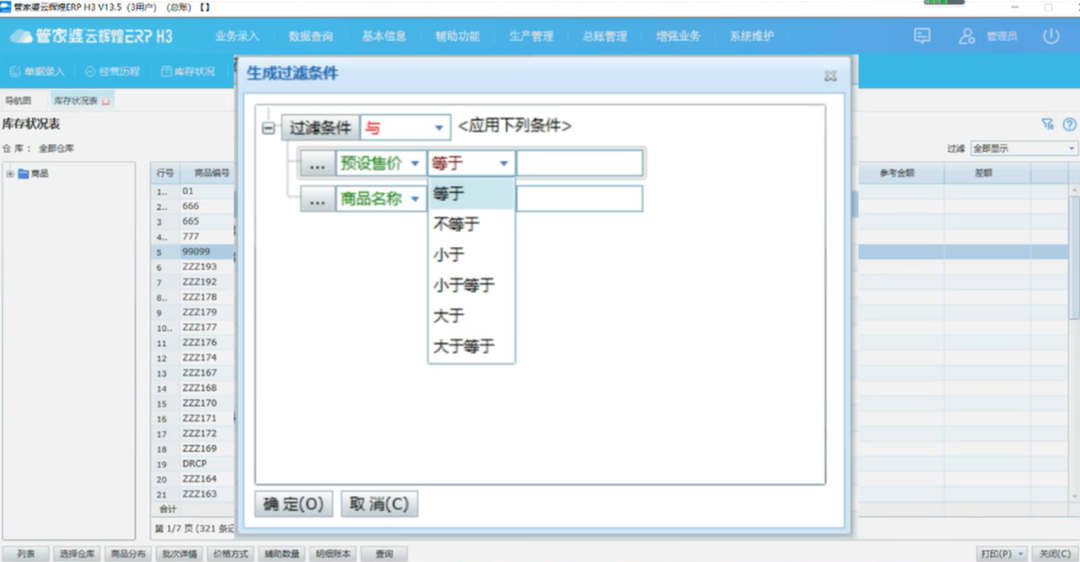Click the 批次详情 button
The image size is (1080, 562).
pos(180,554)
